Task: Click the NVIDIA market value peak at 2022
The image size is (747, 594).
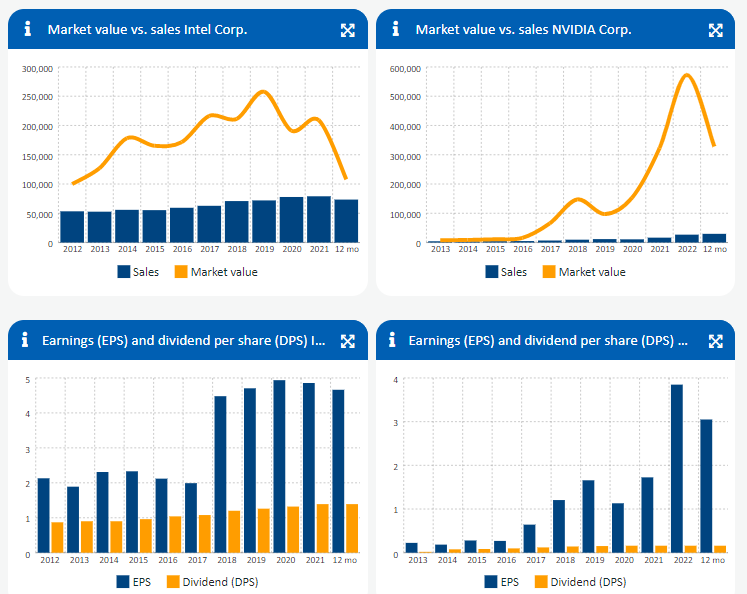Action: pyautogui.click(x=686, y=75)
